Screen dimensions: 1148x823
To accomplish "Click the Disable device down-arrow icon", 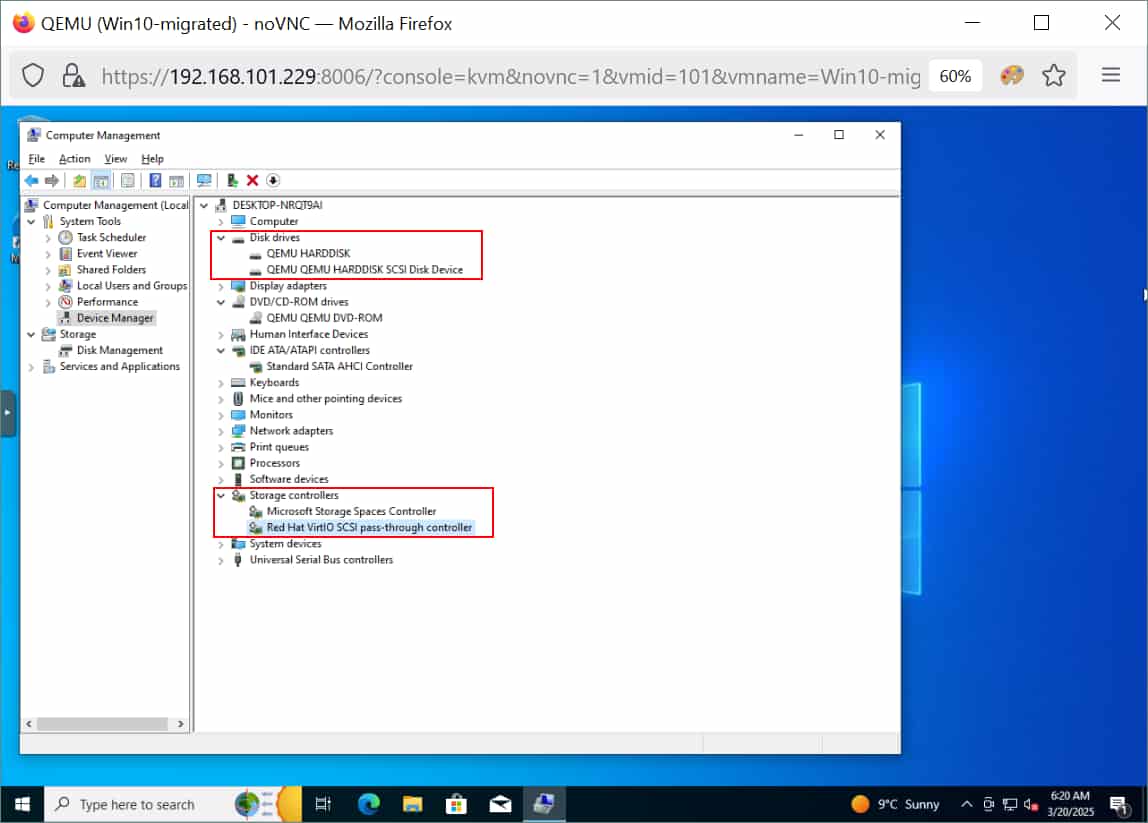I will point(273,180).
